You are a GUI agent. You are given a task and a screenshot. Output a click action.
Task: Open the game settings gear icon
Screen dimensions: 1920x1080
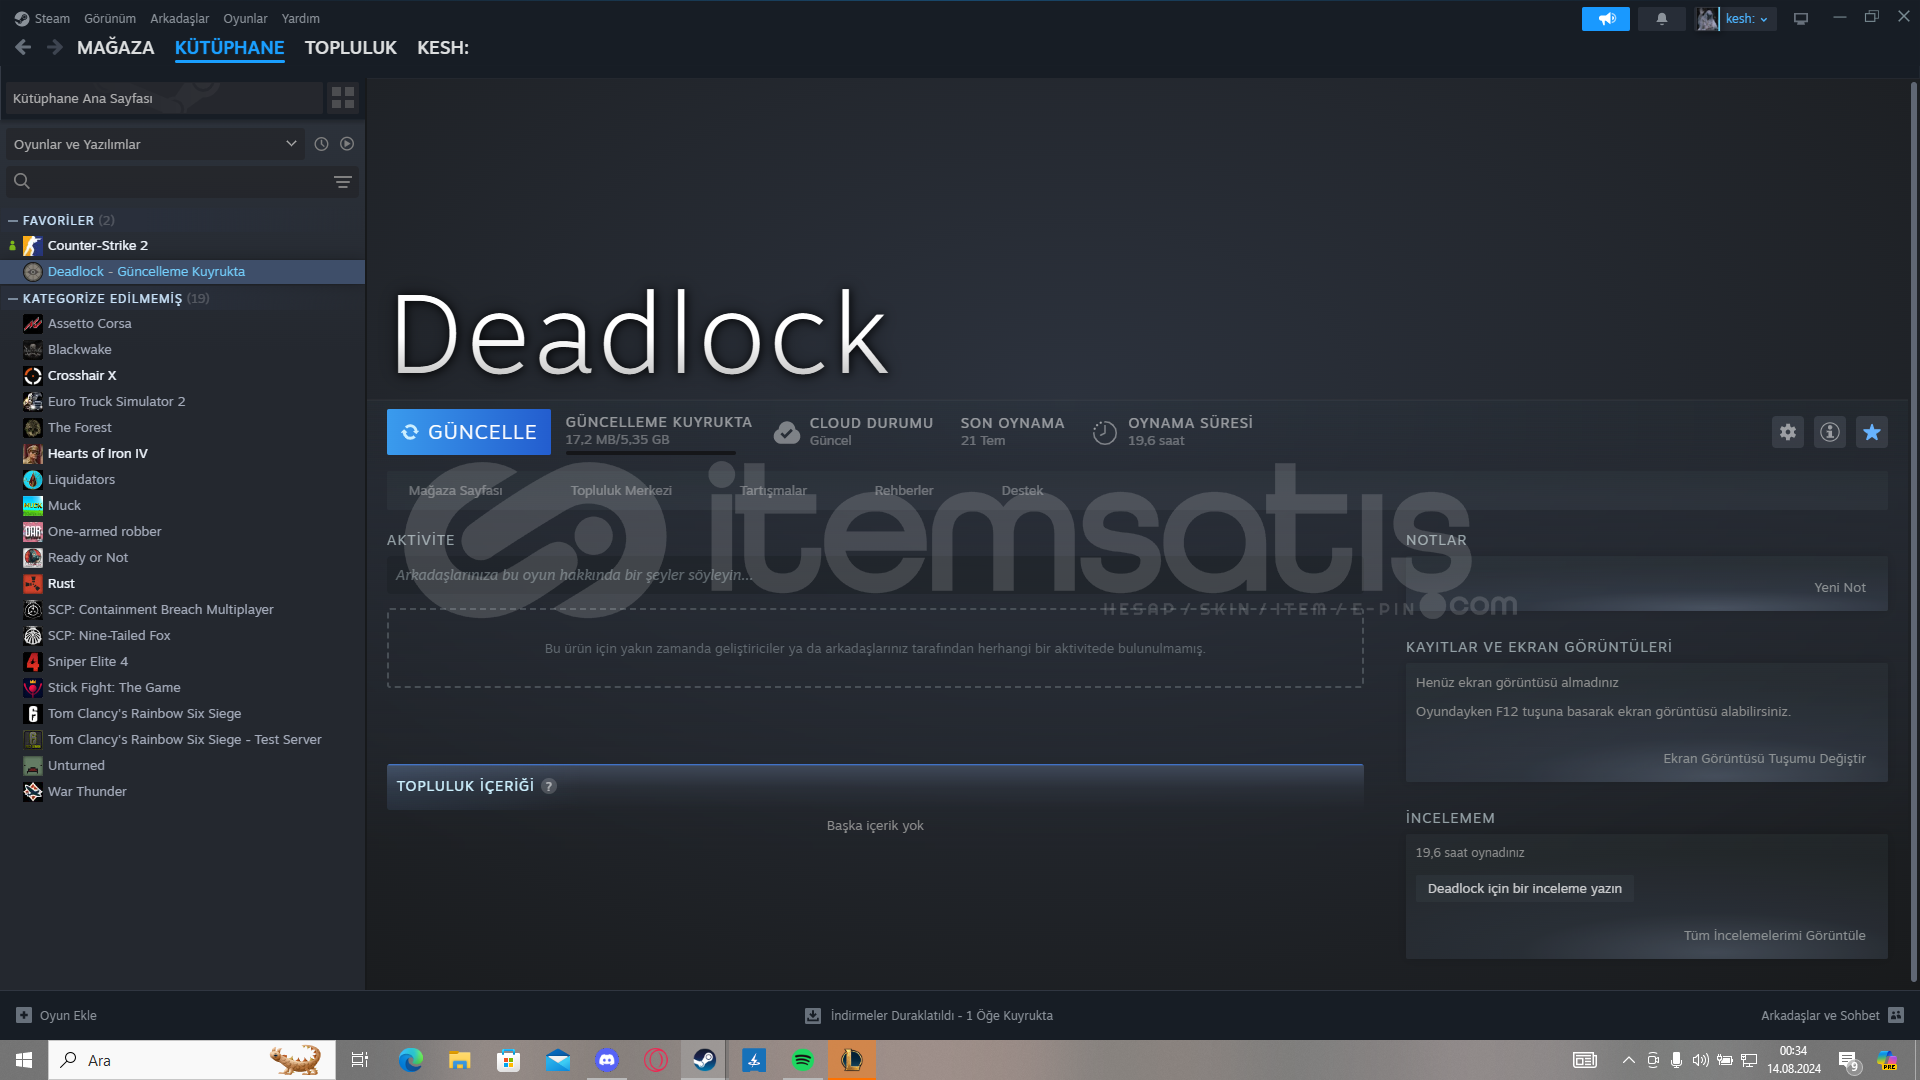(1788, 432)
